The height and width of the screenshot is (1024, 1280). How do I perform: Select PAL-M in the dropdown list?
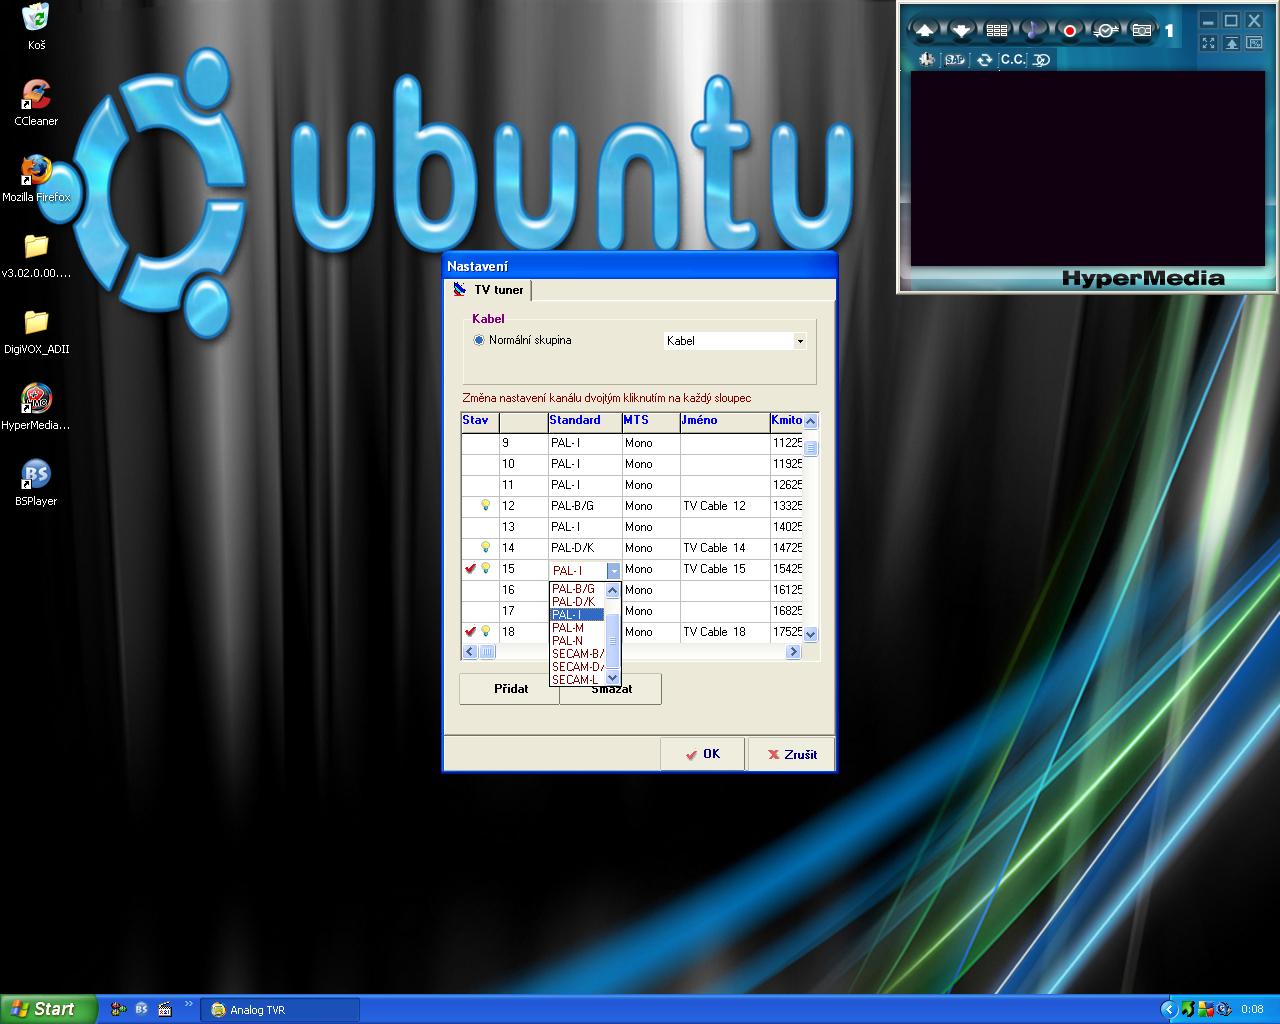point(568,628)
